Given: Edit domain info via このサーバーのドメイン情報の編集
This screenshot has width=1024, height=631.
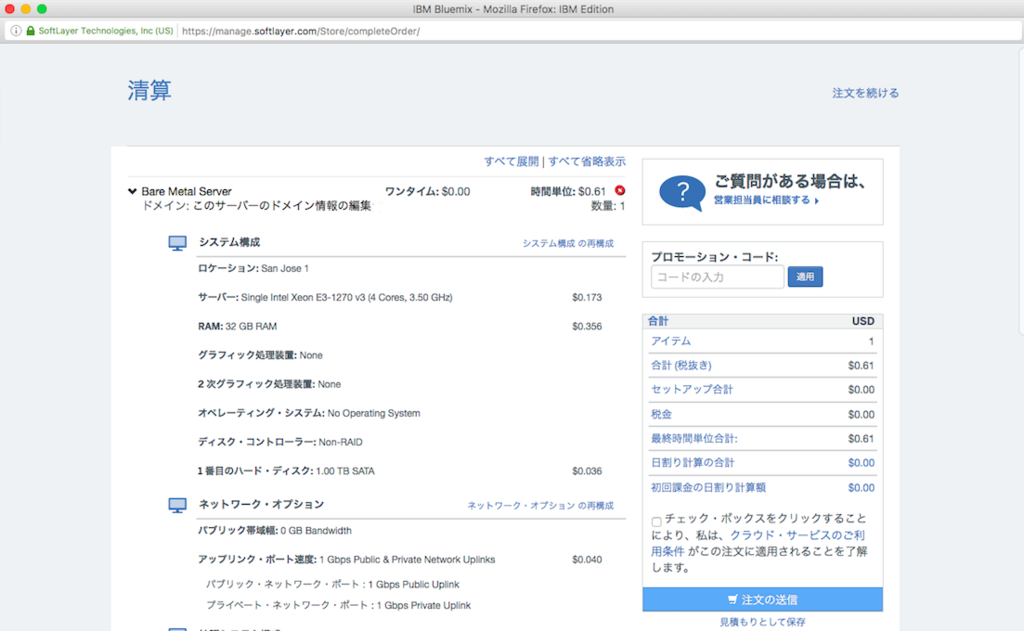Looking at the screenshot, I should (x=281, y=206).
